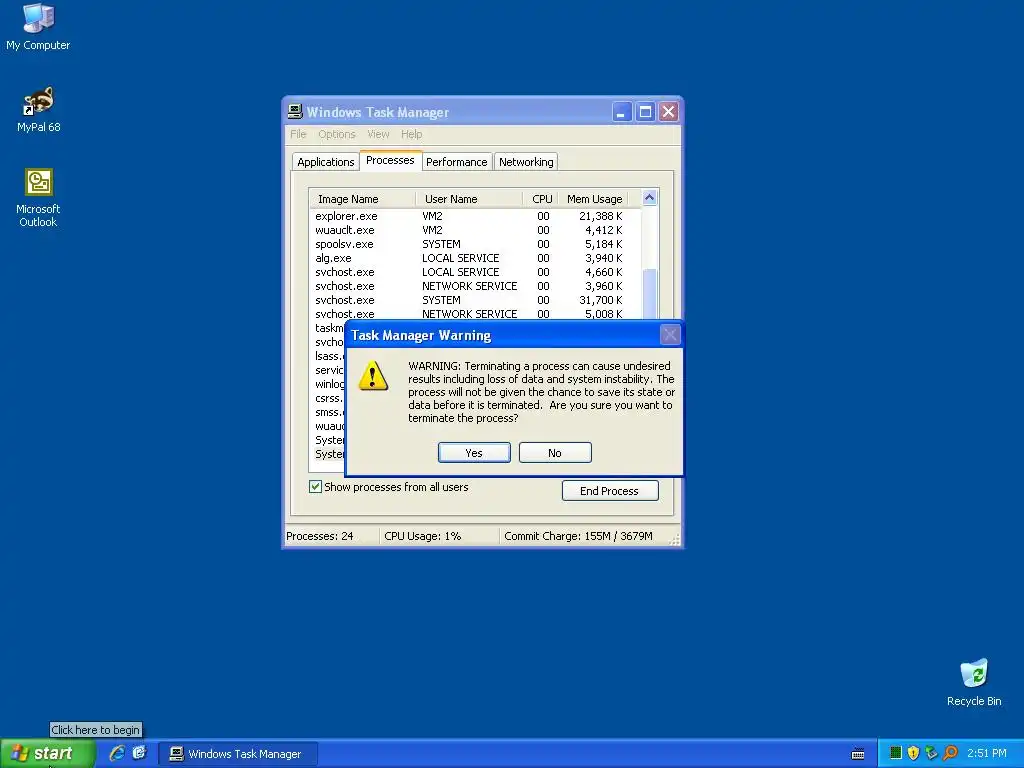
Task: Click LOCAL SERVICE in the alg.exe row
Action: [x=460, y=258]
